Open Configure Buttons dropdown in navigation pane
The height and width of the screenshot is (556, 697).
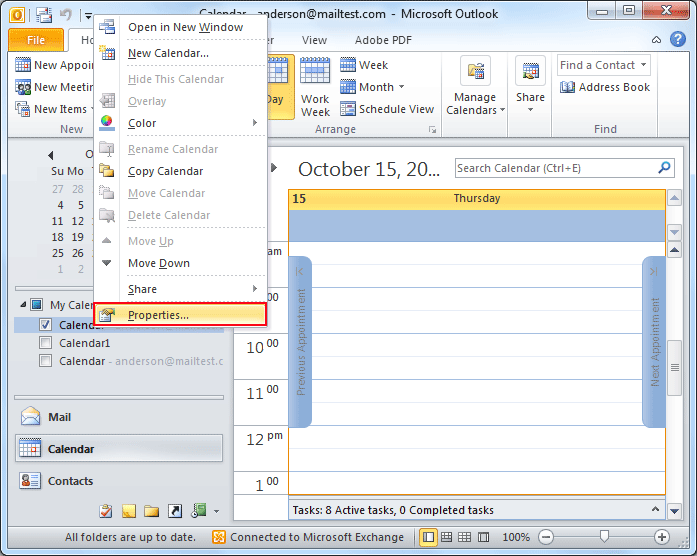(x=216, y=512)
